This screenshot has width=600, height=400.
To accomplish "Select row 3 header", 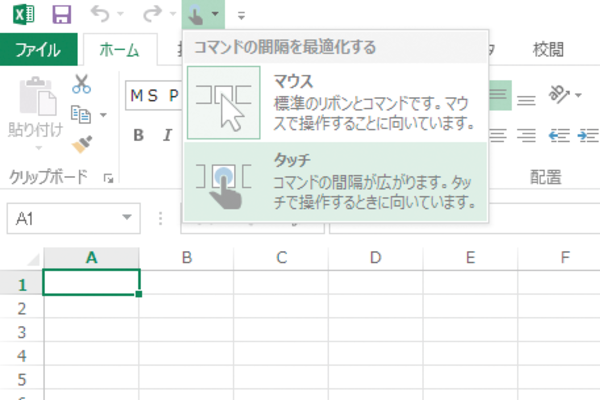I will 21,331.
